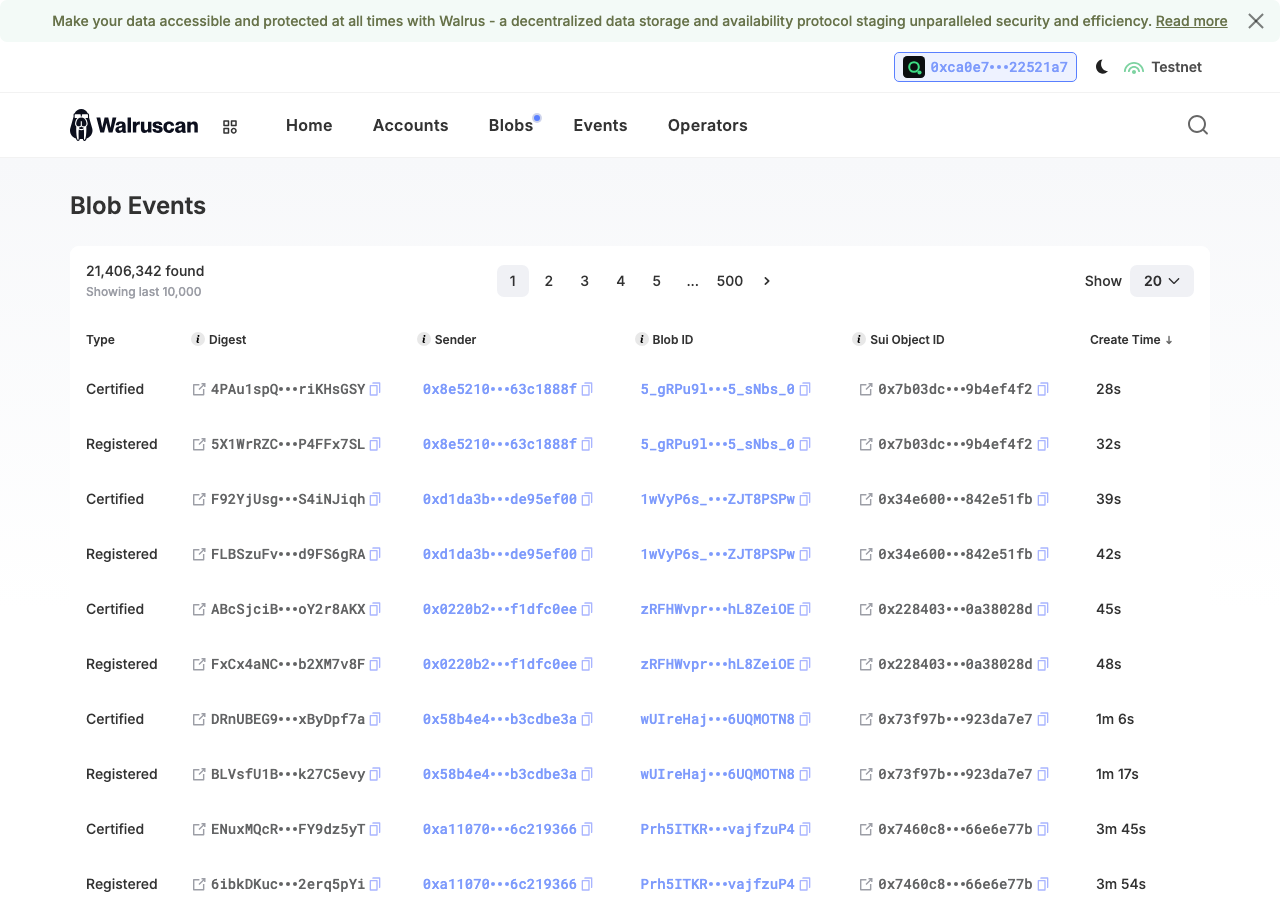Show info for the Digest column

point(198,340)
